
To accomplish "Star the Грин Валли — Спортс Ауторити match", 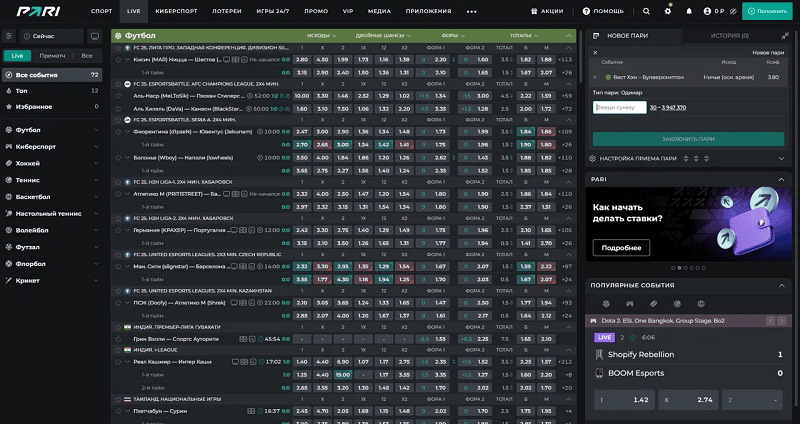I will 118,339.
